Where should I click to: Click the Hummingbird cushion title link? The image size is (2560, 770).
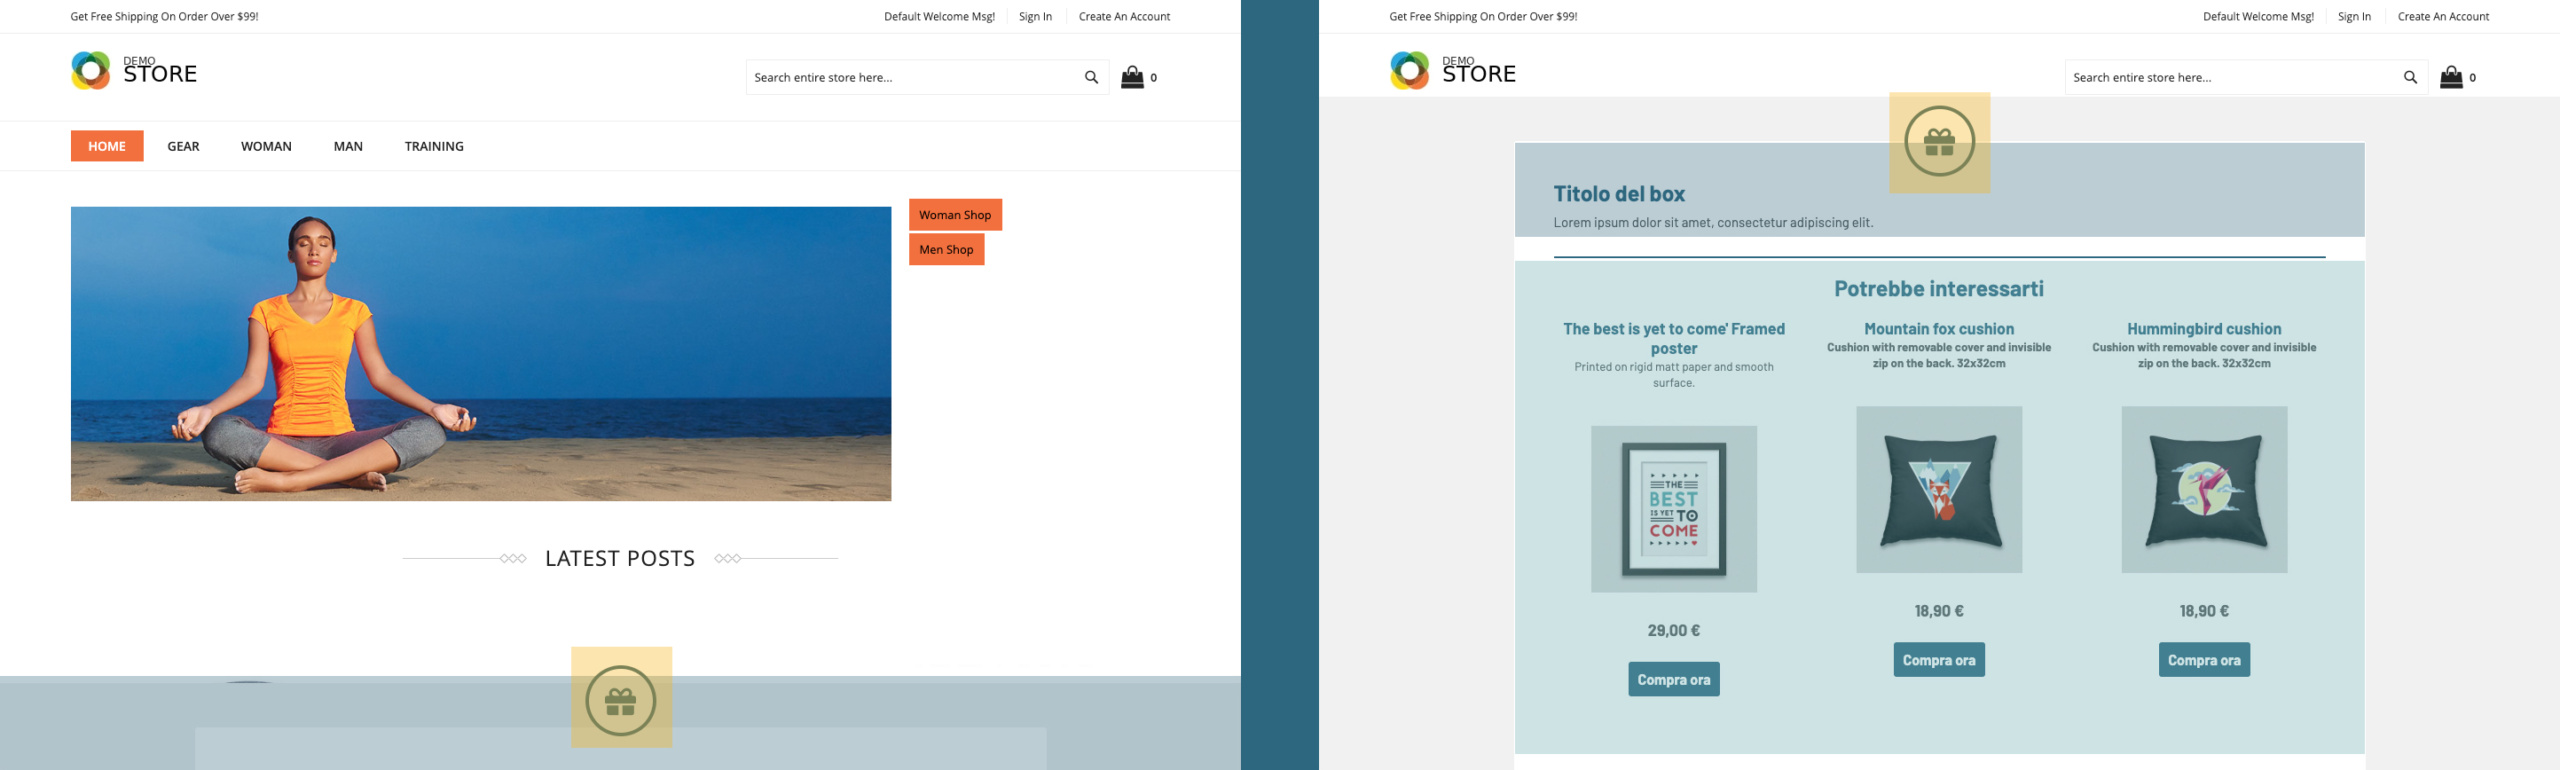[2204, 329]
